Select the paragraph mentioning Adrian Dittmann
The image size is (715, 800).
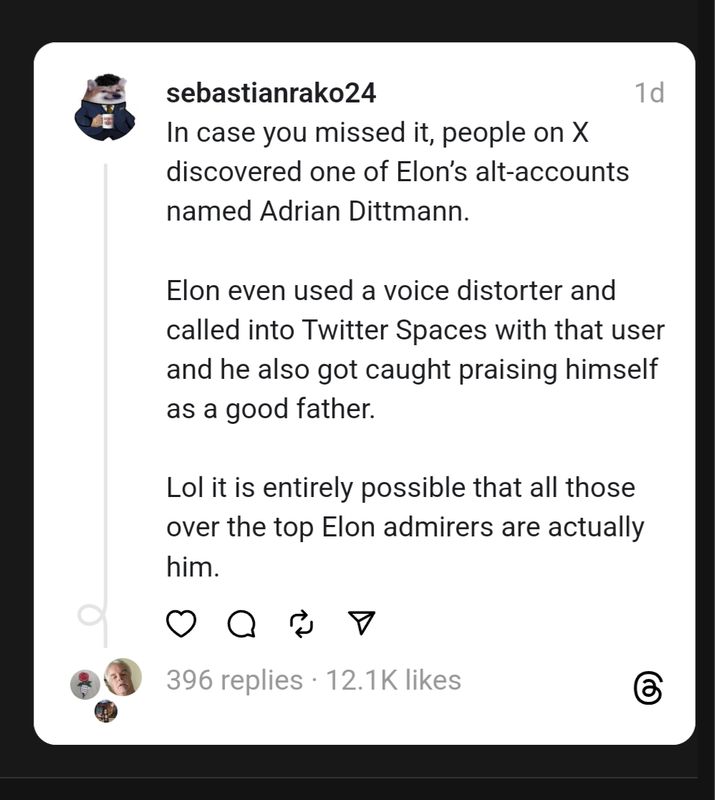pos(398,172)
